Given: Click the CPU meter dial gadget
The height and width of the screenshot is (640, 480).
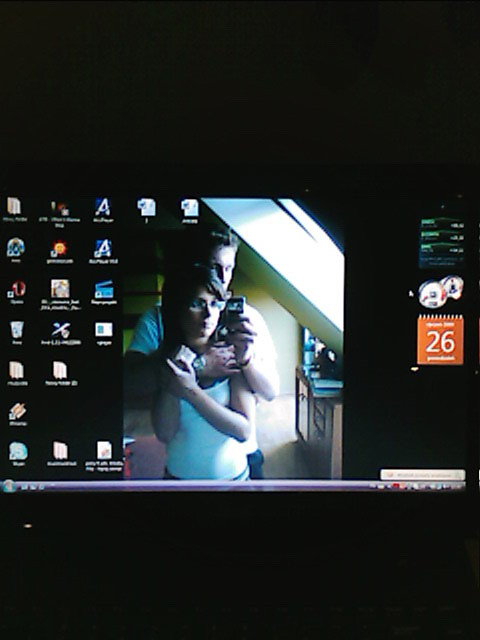Looking at the screenshot, I should pyautogui.click(x=441, y=291).
